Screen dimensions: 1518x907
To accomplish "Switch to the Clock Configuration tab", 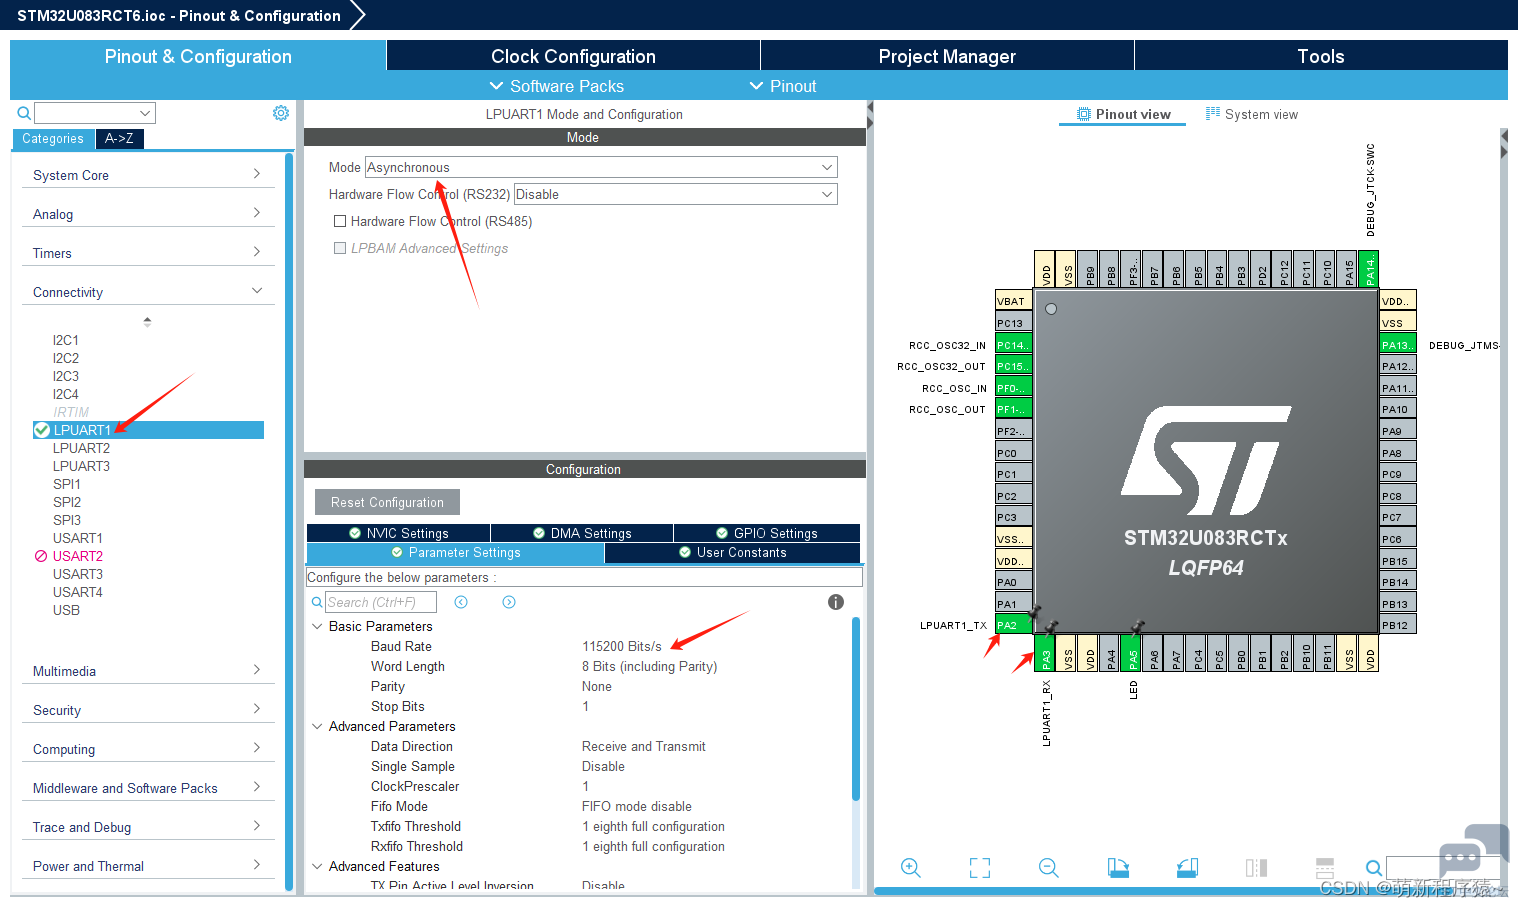I will click(x=573, y=56).
